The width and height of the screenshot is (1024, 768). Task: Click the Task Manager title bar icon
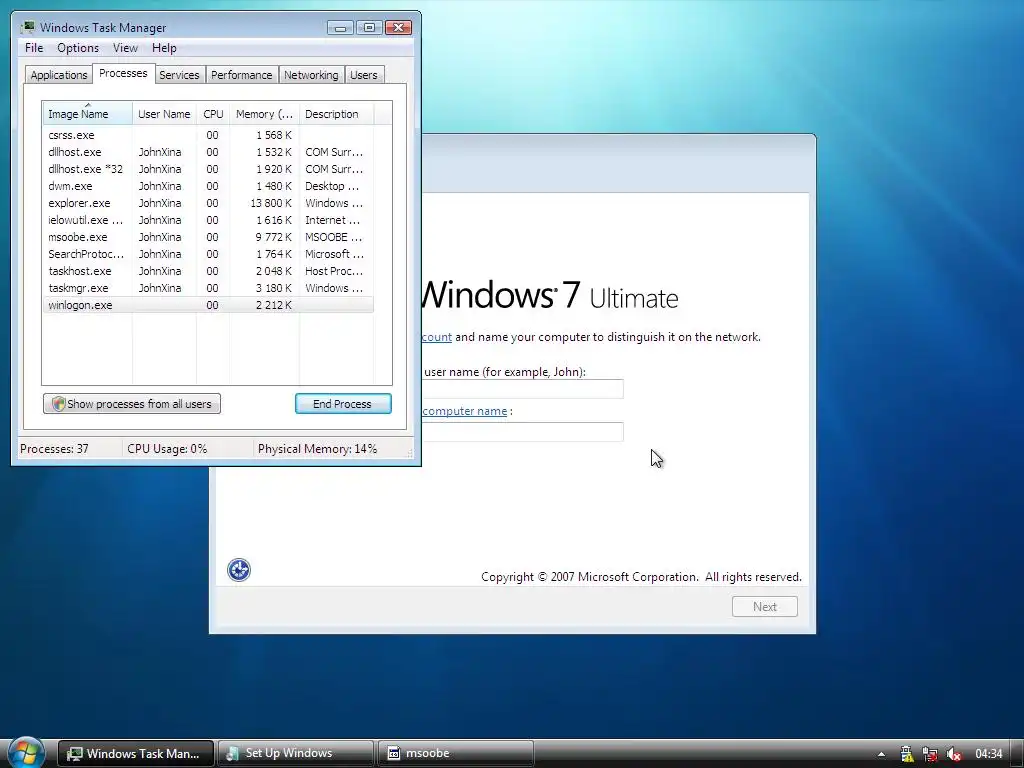(x=27, y=27)
